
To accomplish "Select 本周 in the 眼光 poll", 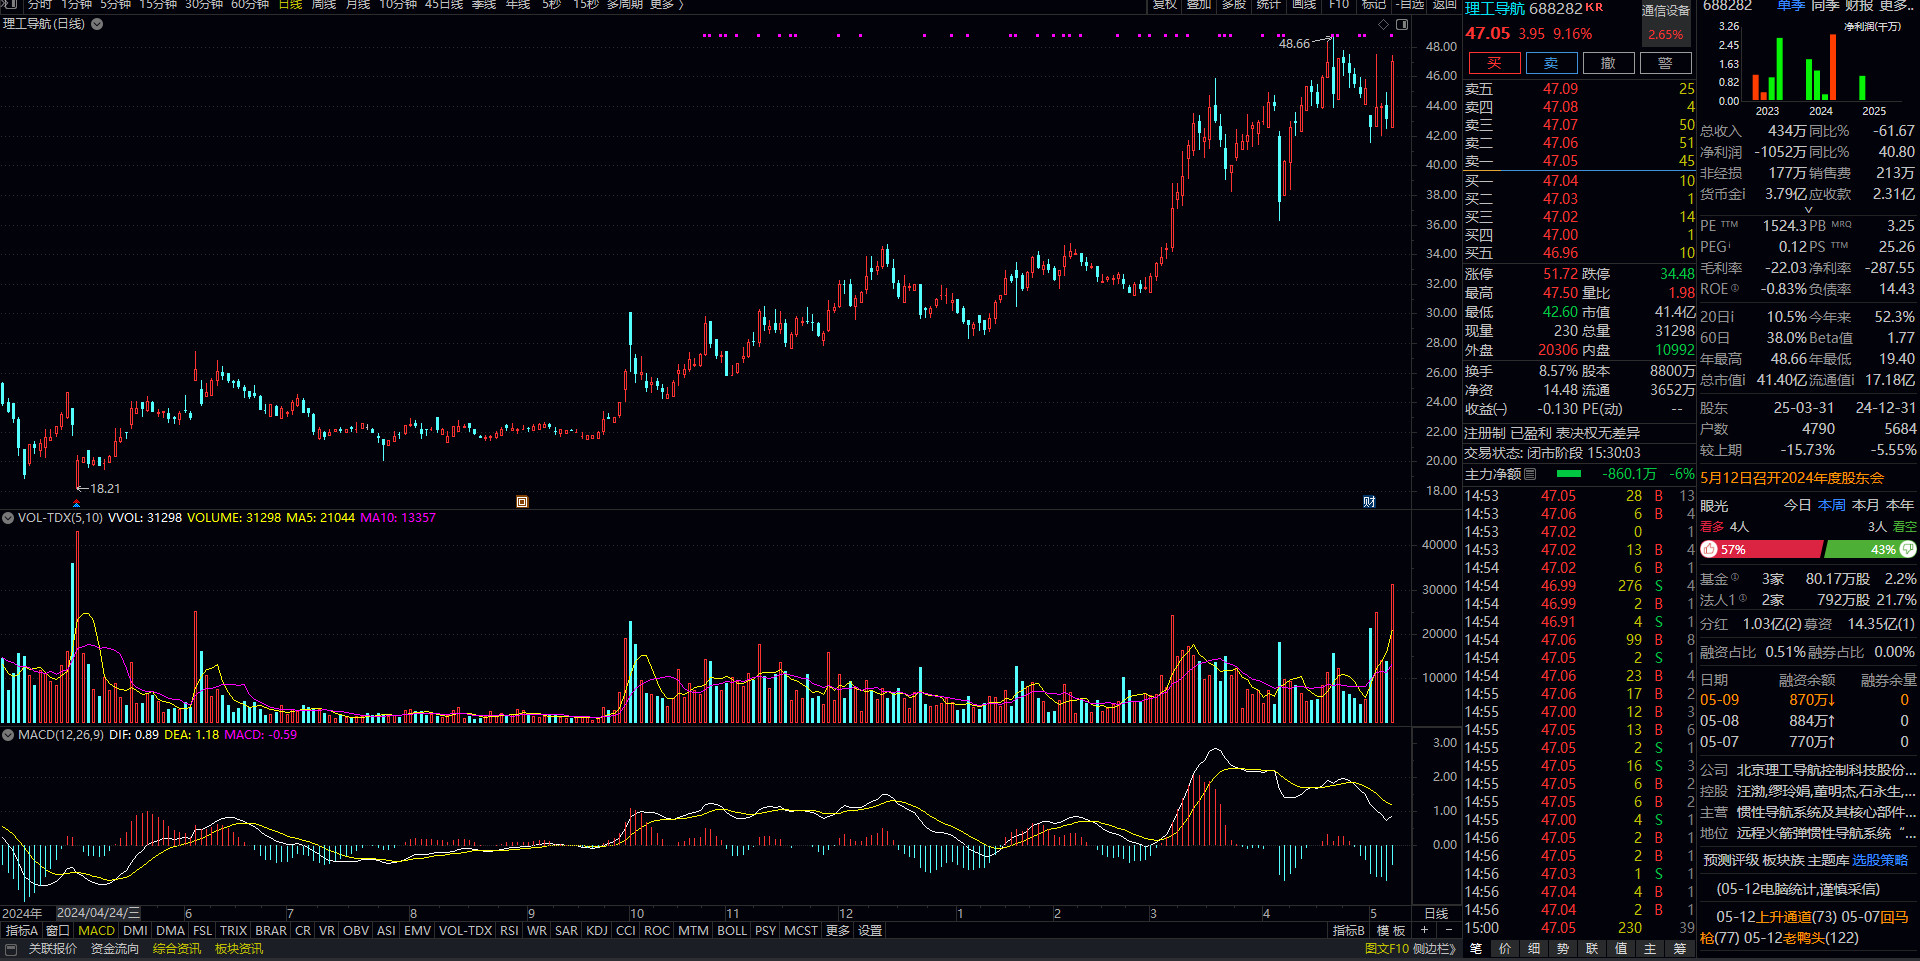I will click(x=1832, y=505).
